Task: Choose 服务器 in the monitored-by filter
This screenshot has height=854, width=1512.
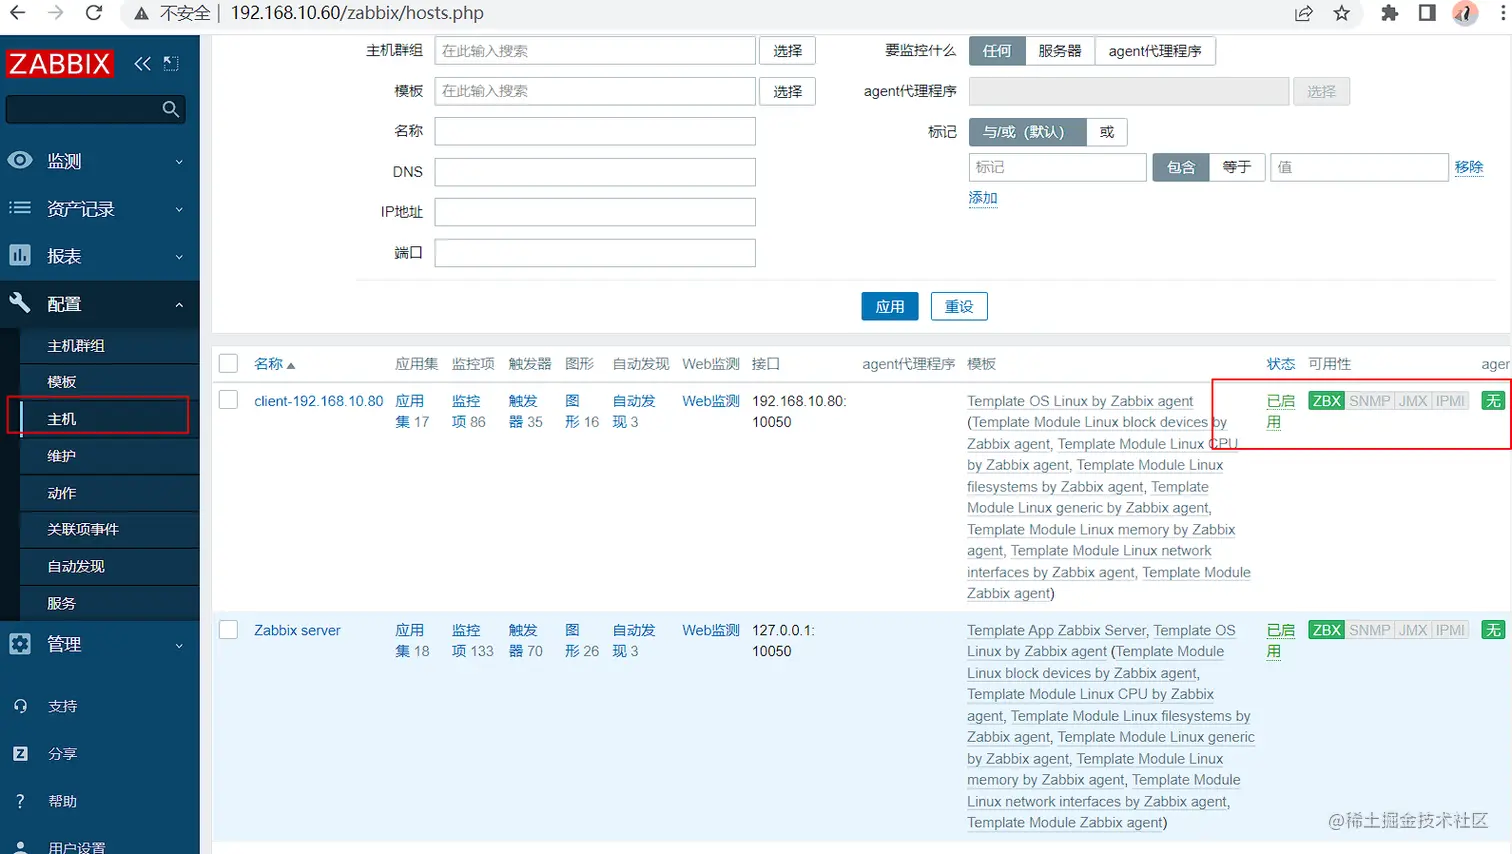Action: pyautogui.click(x=1060, y=51)
